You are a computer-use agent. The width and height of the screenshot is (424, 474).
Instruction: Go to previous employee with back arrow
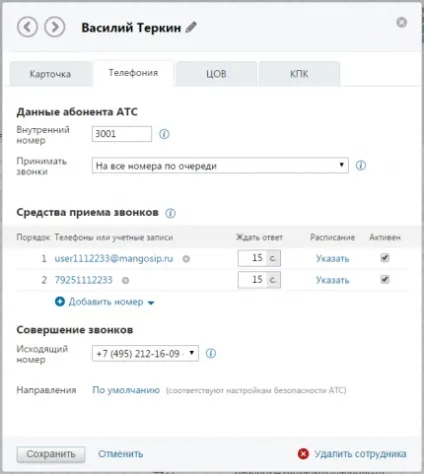click(x=27, y=27)
